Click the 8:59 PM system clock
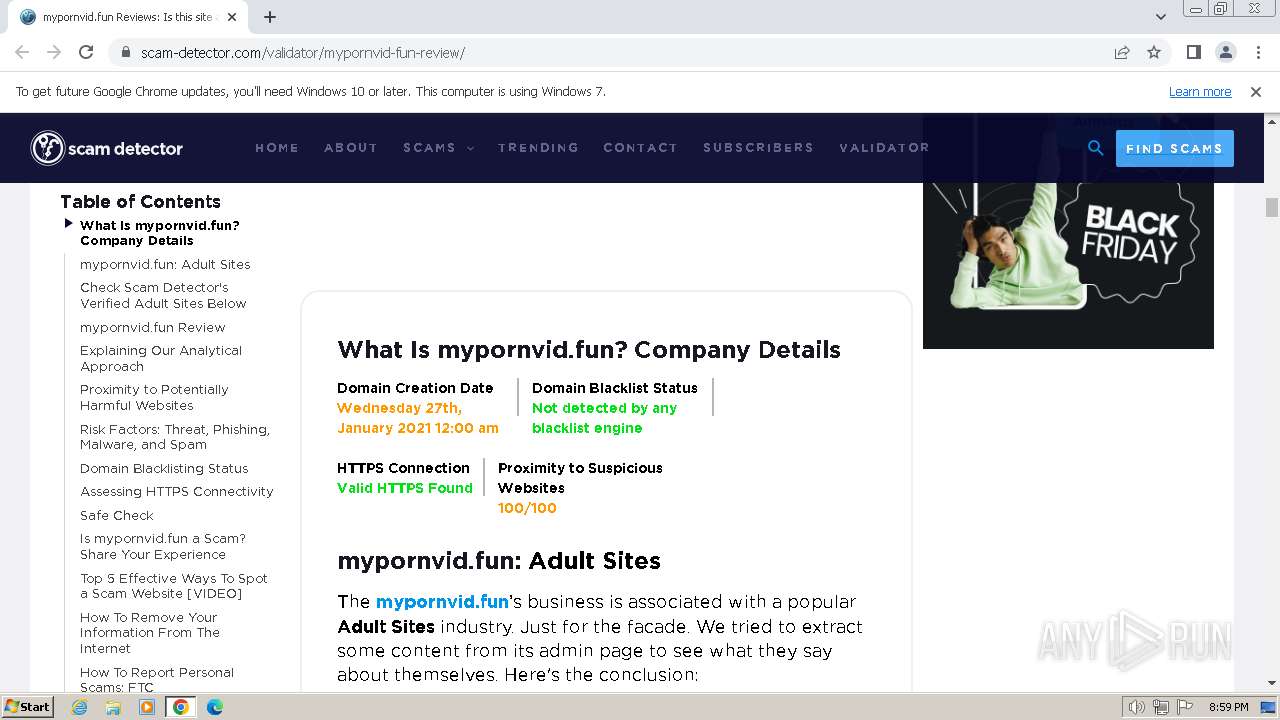Viewport: 1280px width, 720px height. click(1228, 707)
